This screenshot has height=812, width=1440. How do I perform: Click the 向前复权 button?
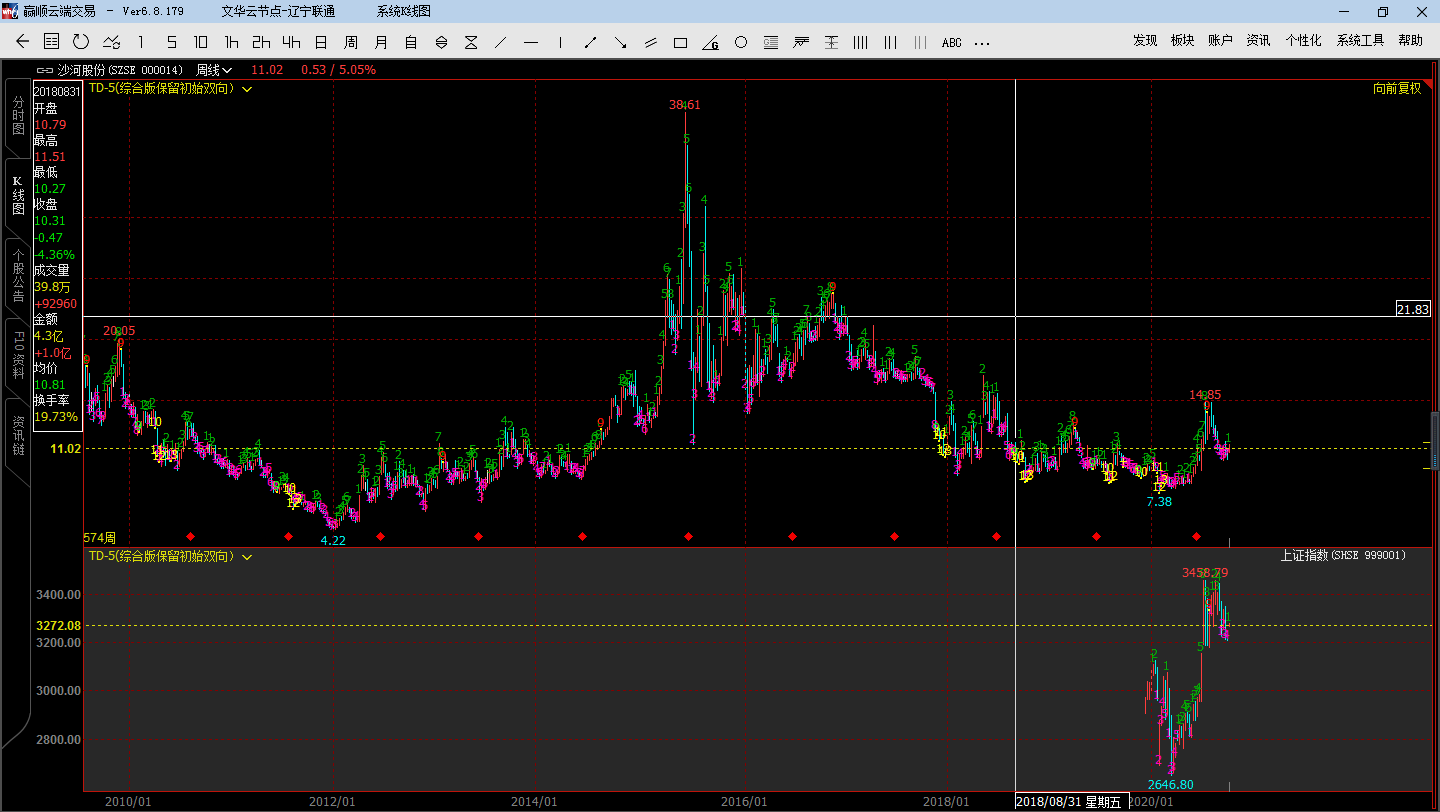[x=1397, y=88]
